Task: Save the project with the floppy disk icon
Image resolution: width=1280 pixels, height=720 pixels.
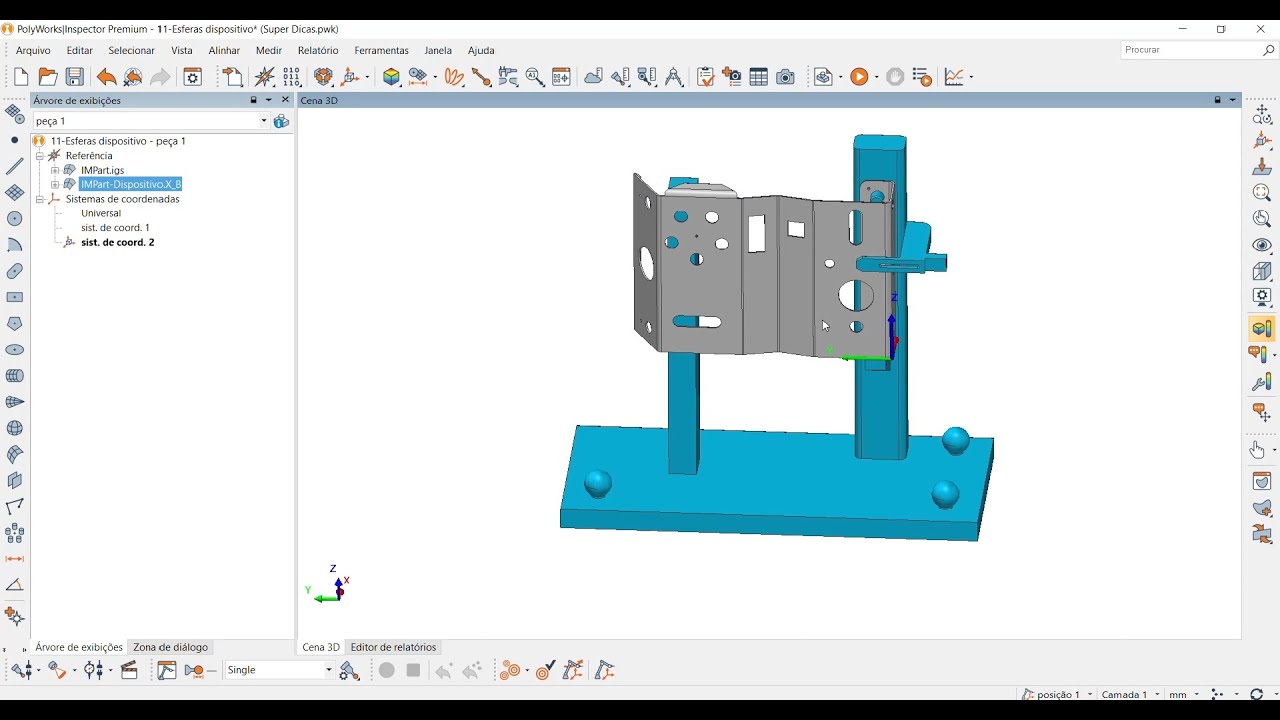Action: click(75, 77)
